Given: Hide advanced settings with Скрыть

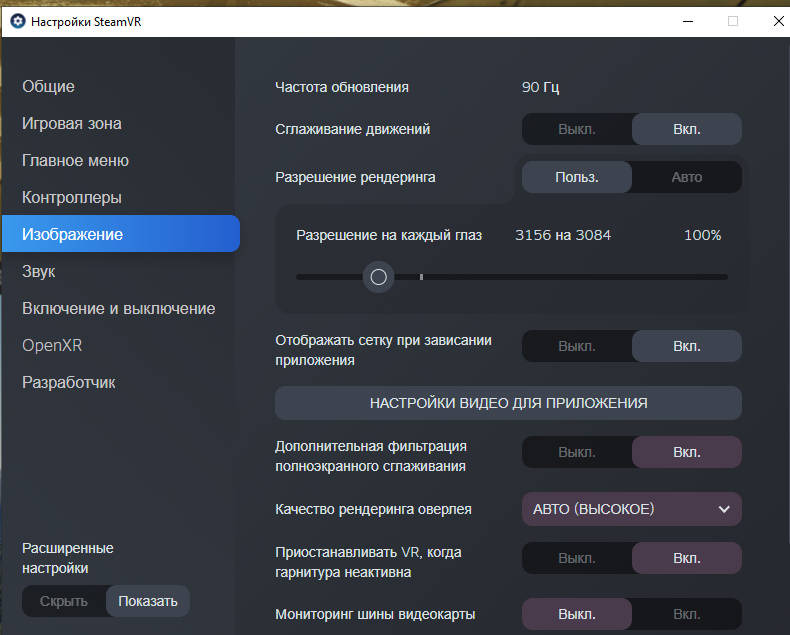Looking at the screenshot, I should coord(64,601).
